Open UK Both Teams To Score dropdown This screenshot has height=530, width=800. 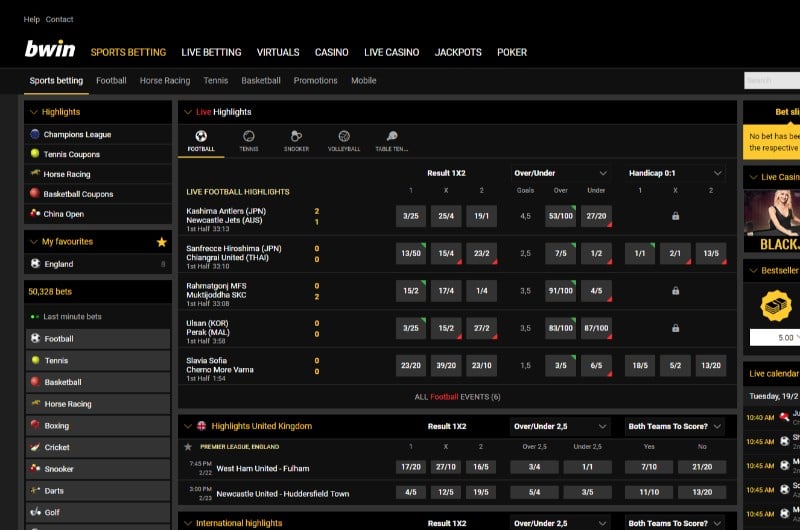pyautogui.click(x=675, y=426)
